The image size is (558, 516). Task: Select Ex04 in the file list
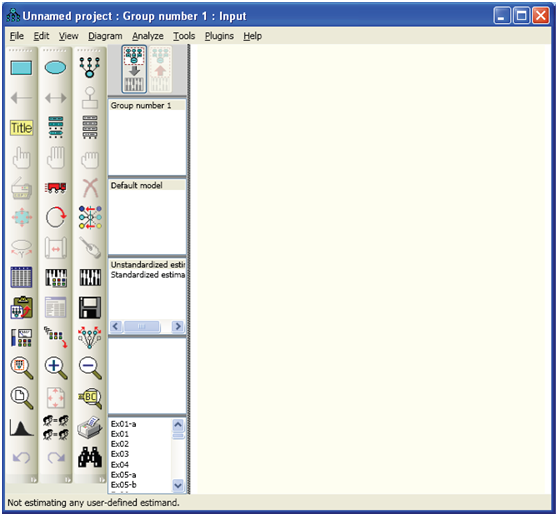point(120,465)
